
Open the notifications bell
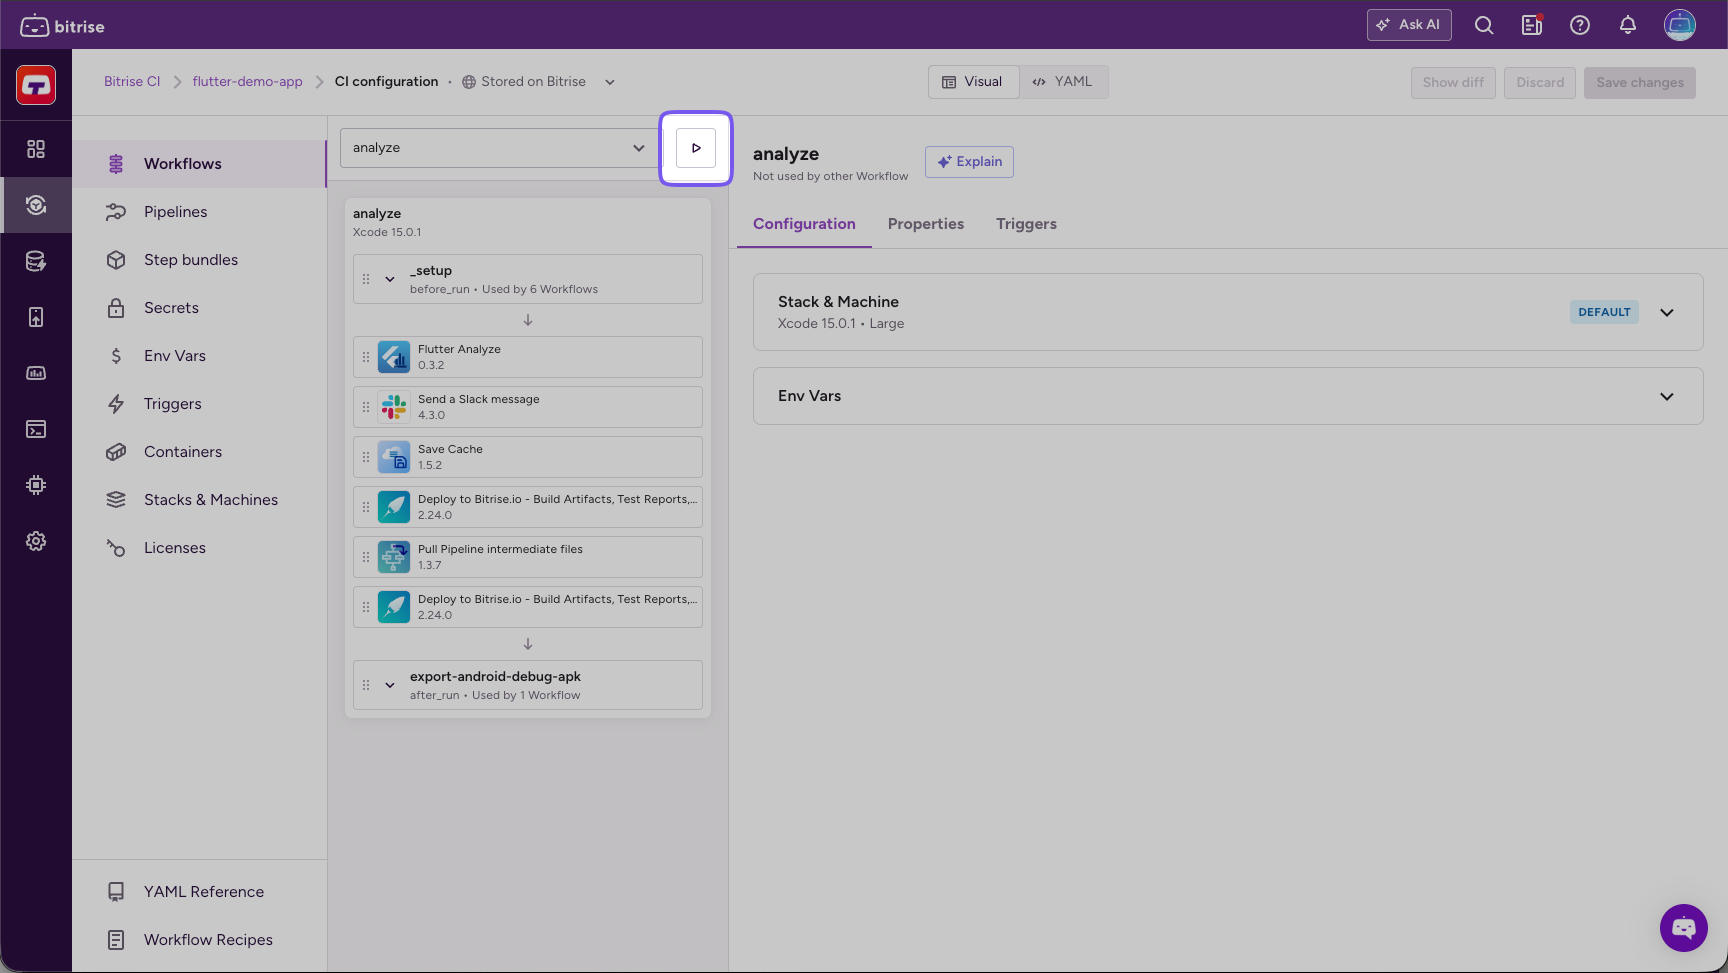coord(1628,25)
